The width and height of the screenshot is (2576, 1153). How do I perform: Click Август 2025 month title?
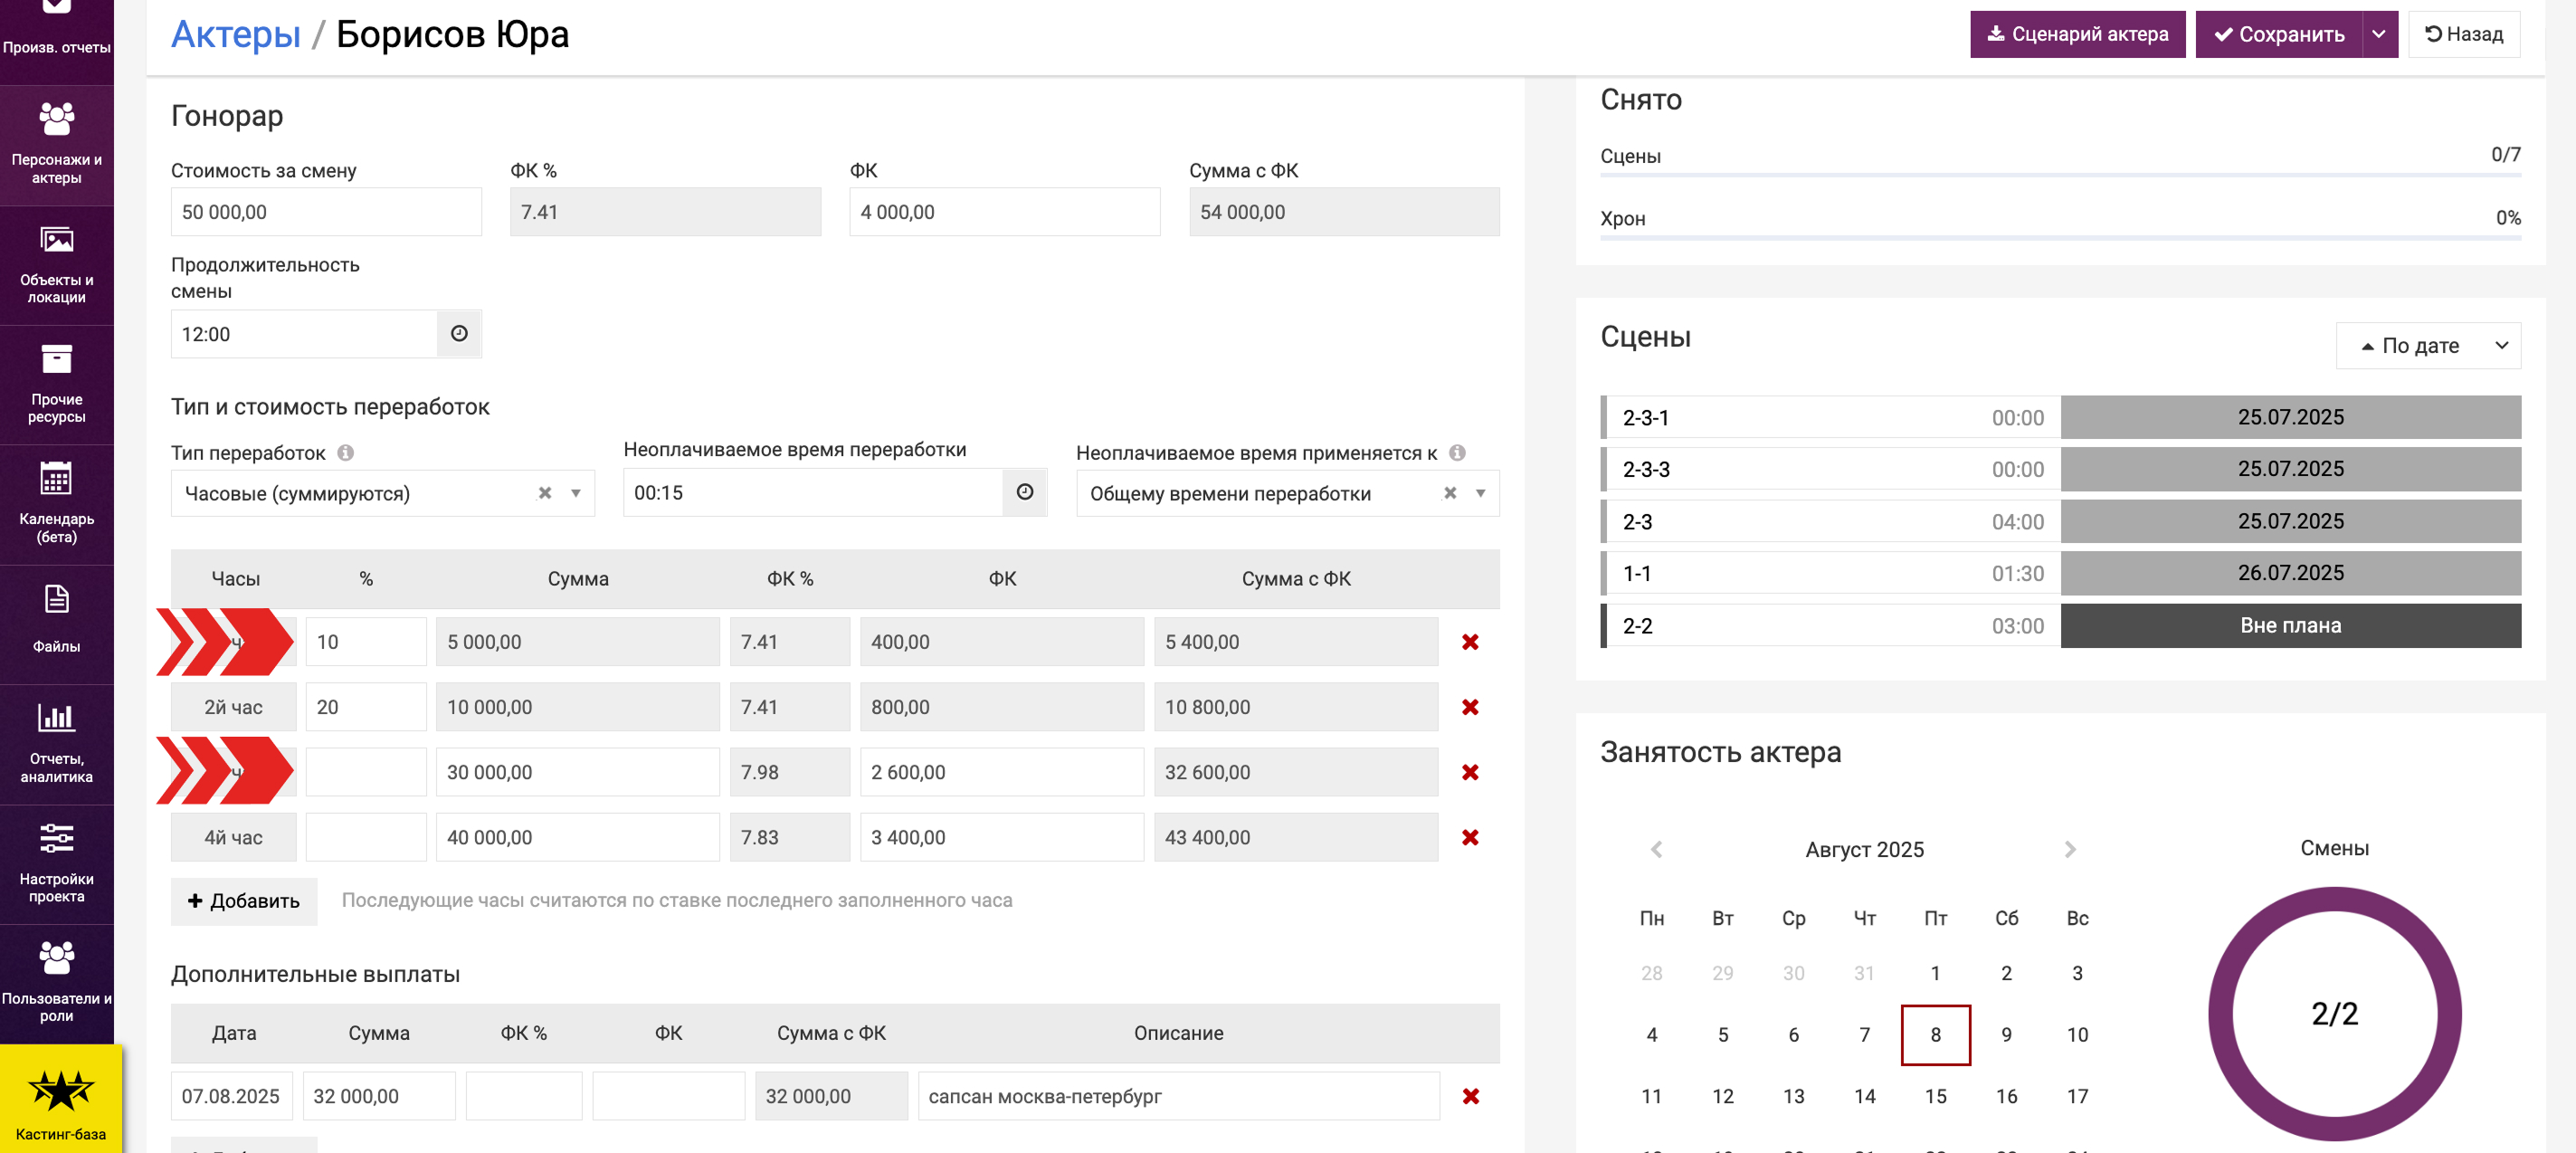1864,850
